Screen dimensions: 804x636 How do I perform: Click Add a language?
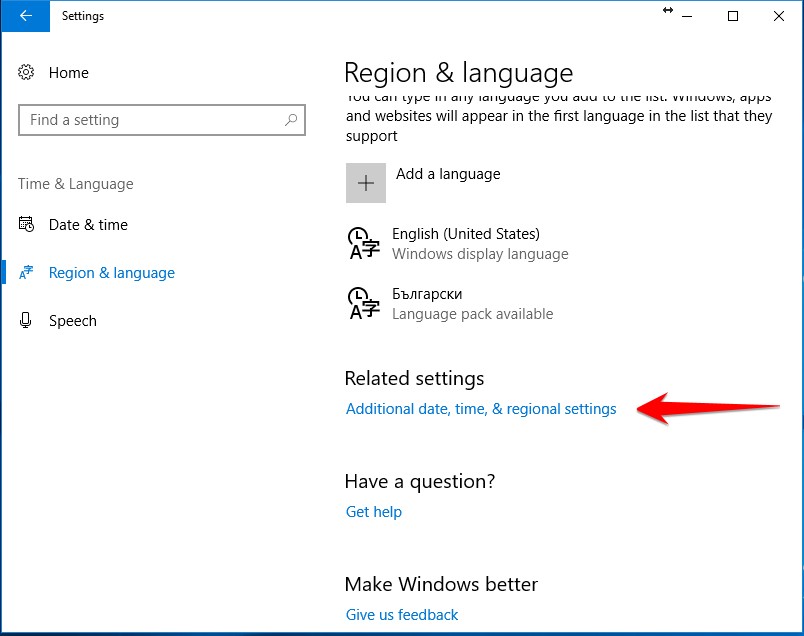pyautogui.click(x=448, y=174)
